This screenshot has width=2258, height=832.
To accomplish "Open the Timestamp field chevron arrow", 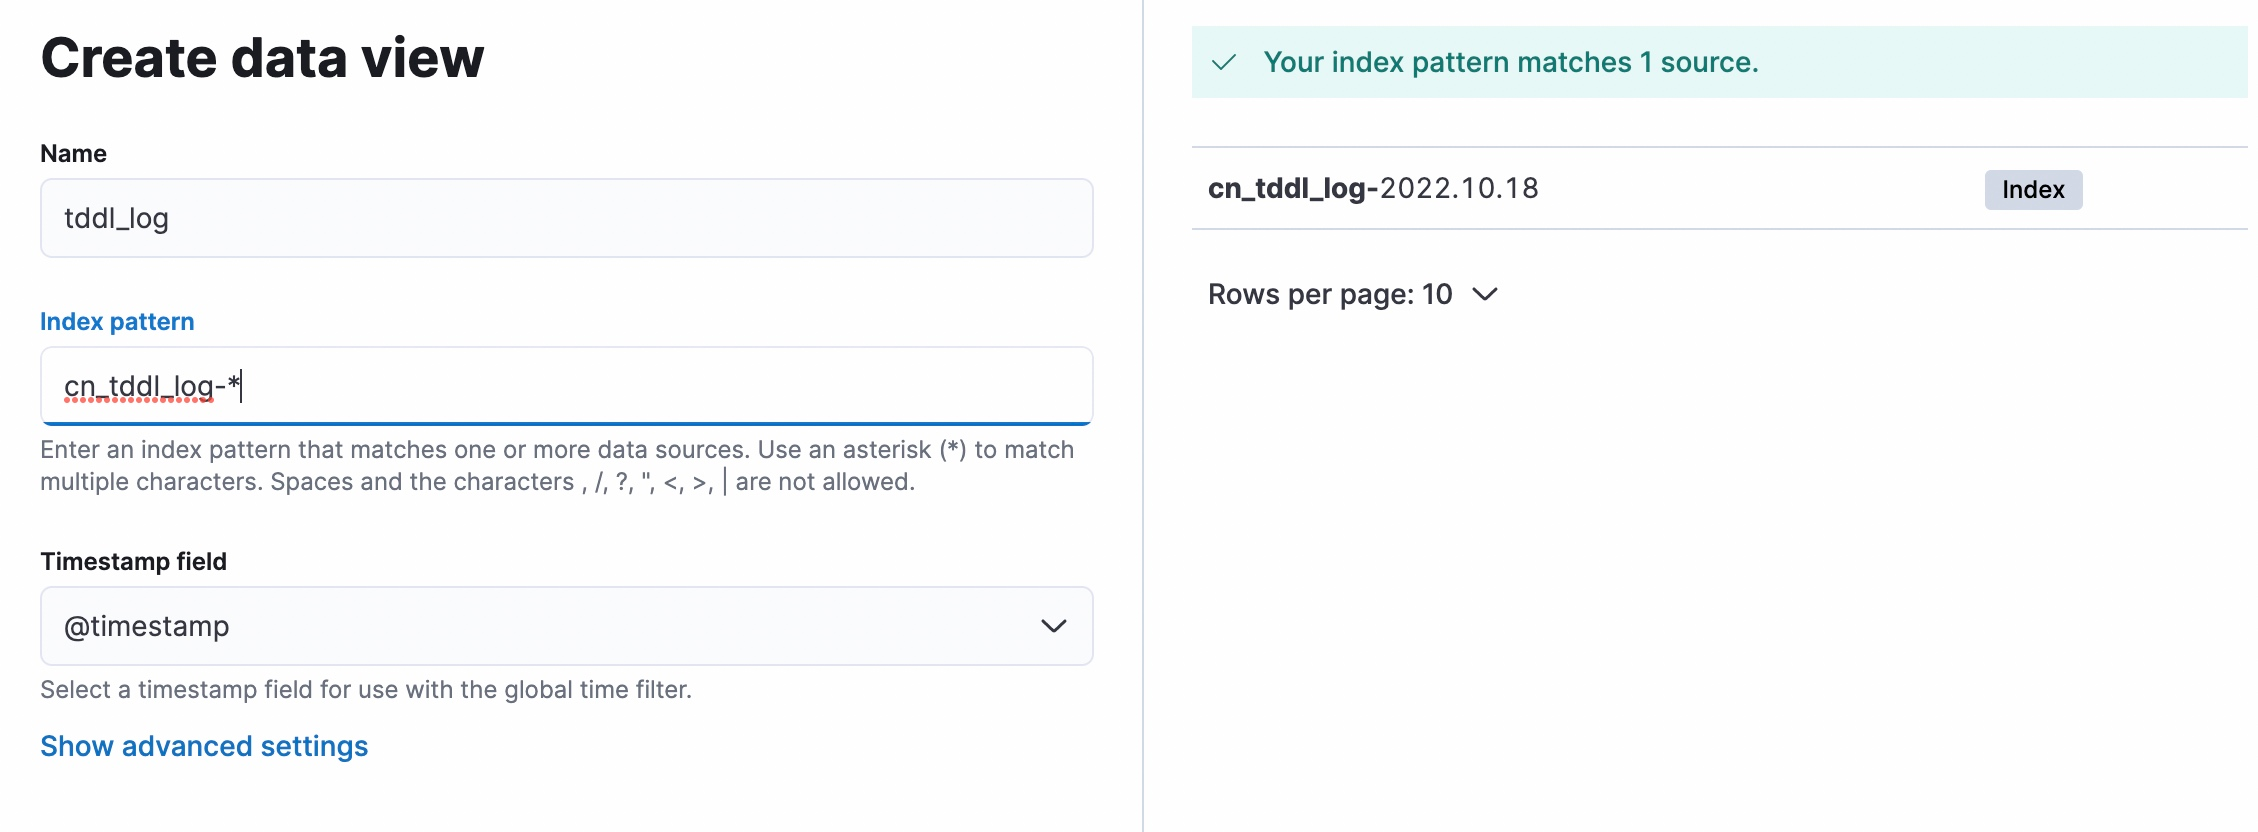I will pyautogui.click(x=1053, y=626).
